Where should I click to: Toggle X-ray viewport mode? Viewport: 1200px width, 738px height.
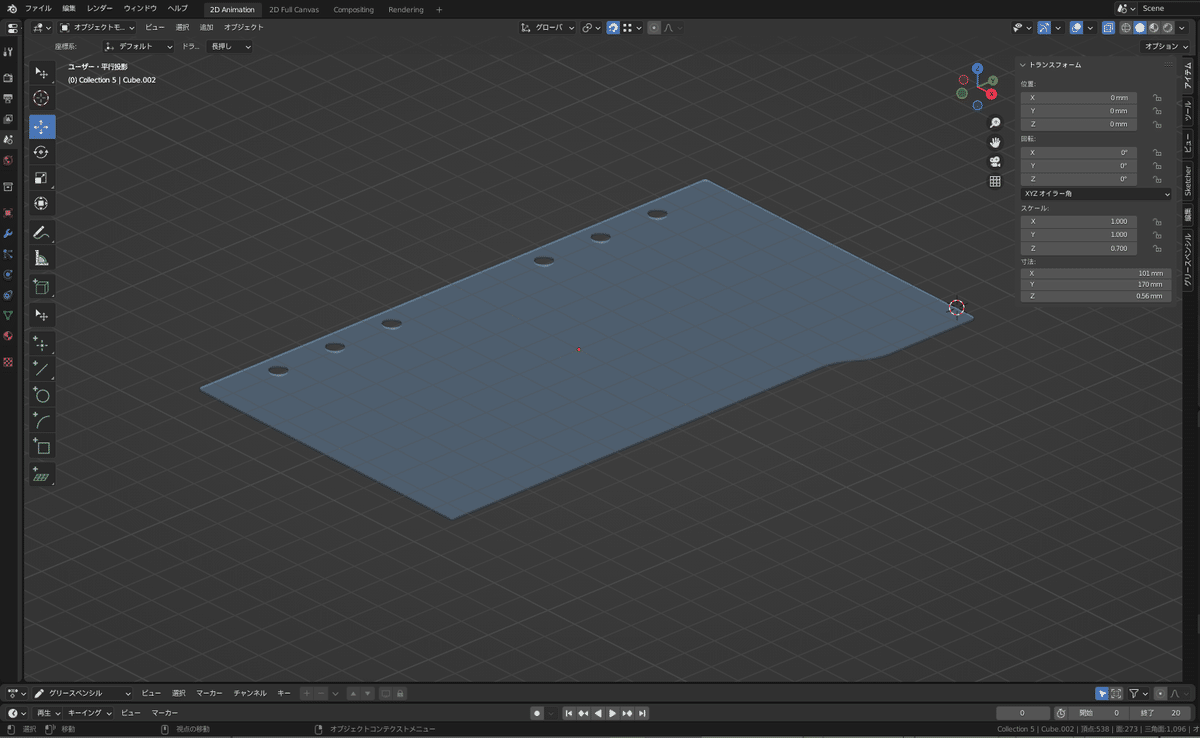(1108, 28)
